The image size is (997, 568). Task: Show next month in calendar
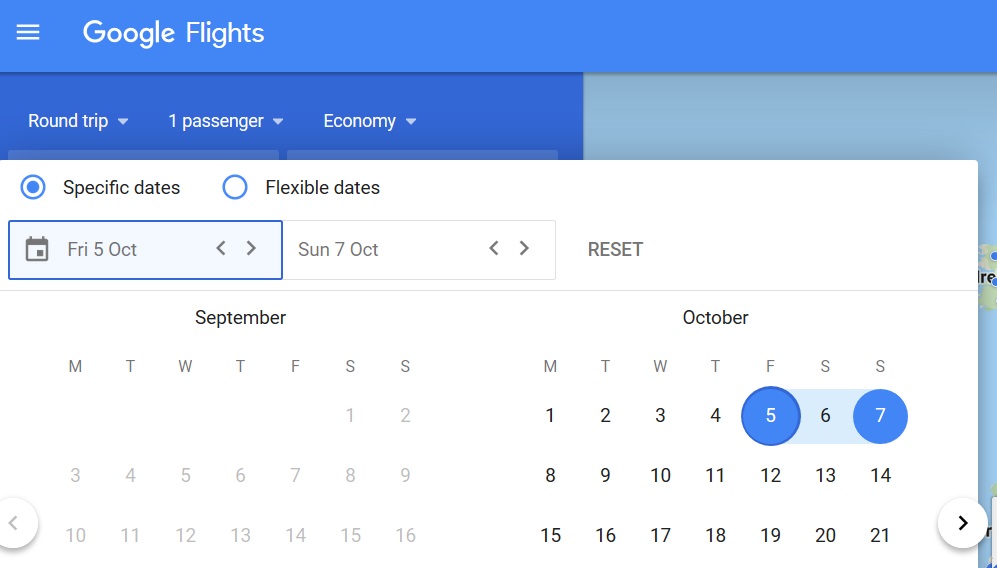coord(962,522)
